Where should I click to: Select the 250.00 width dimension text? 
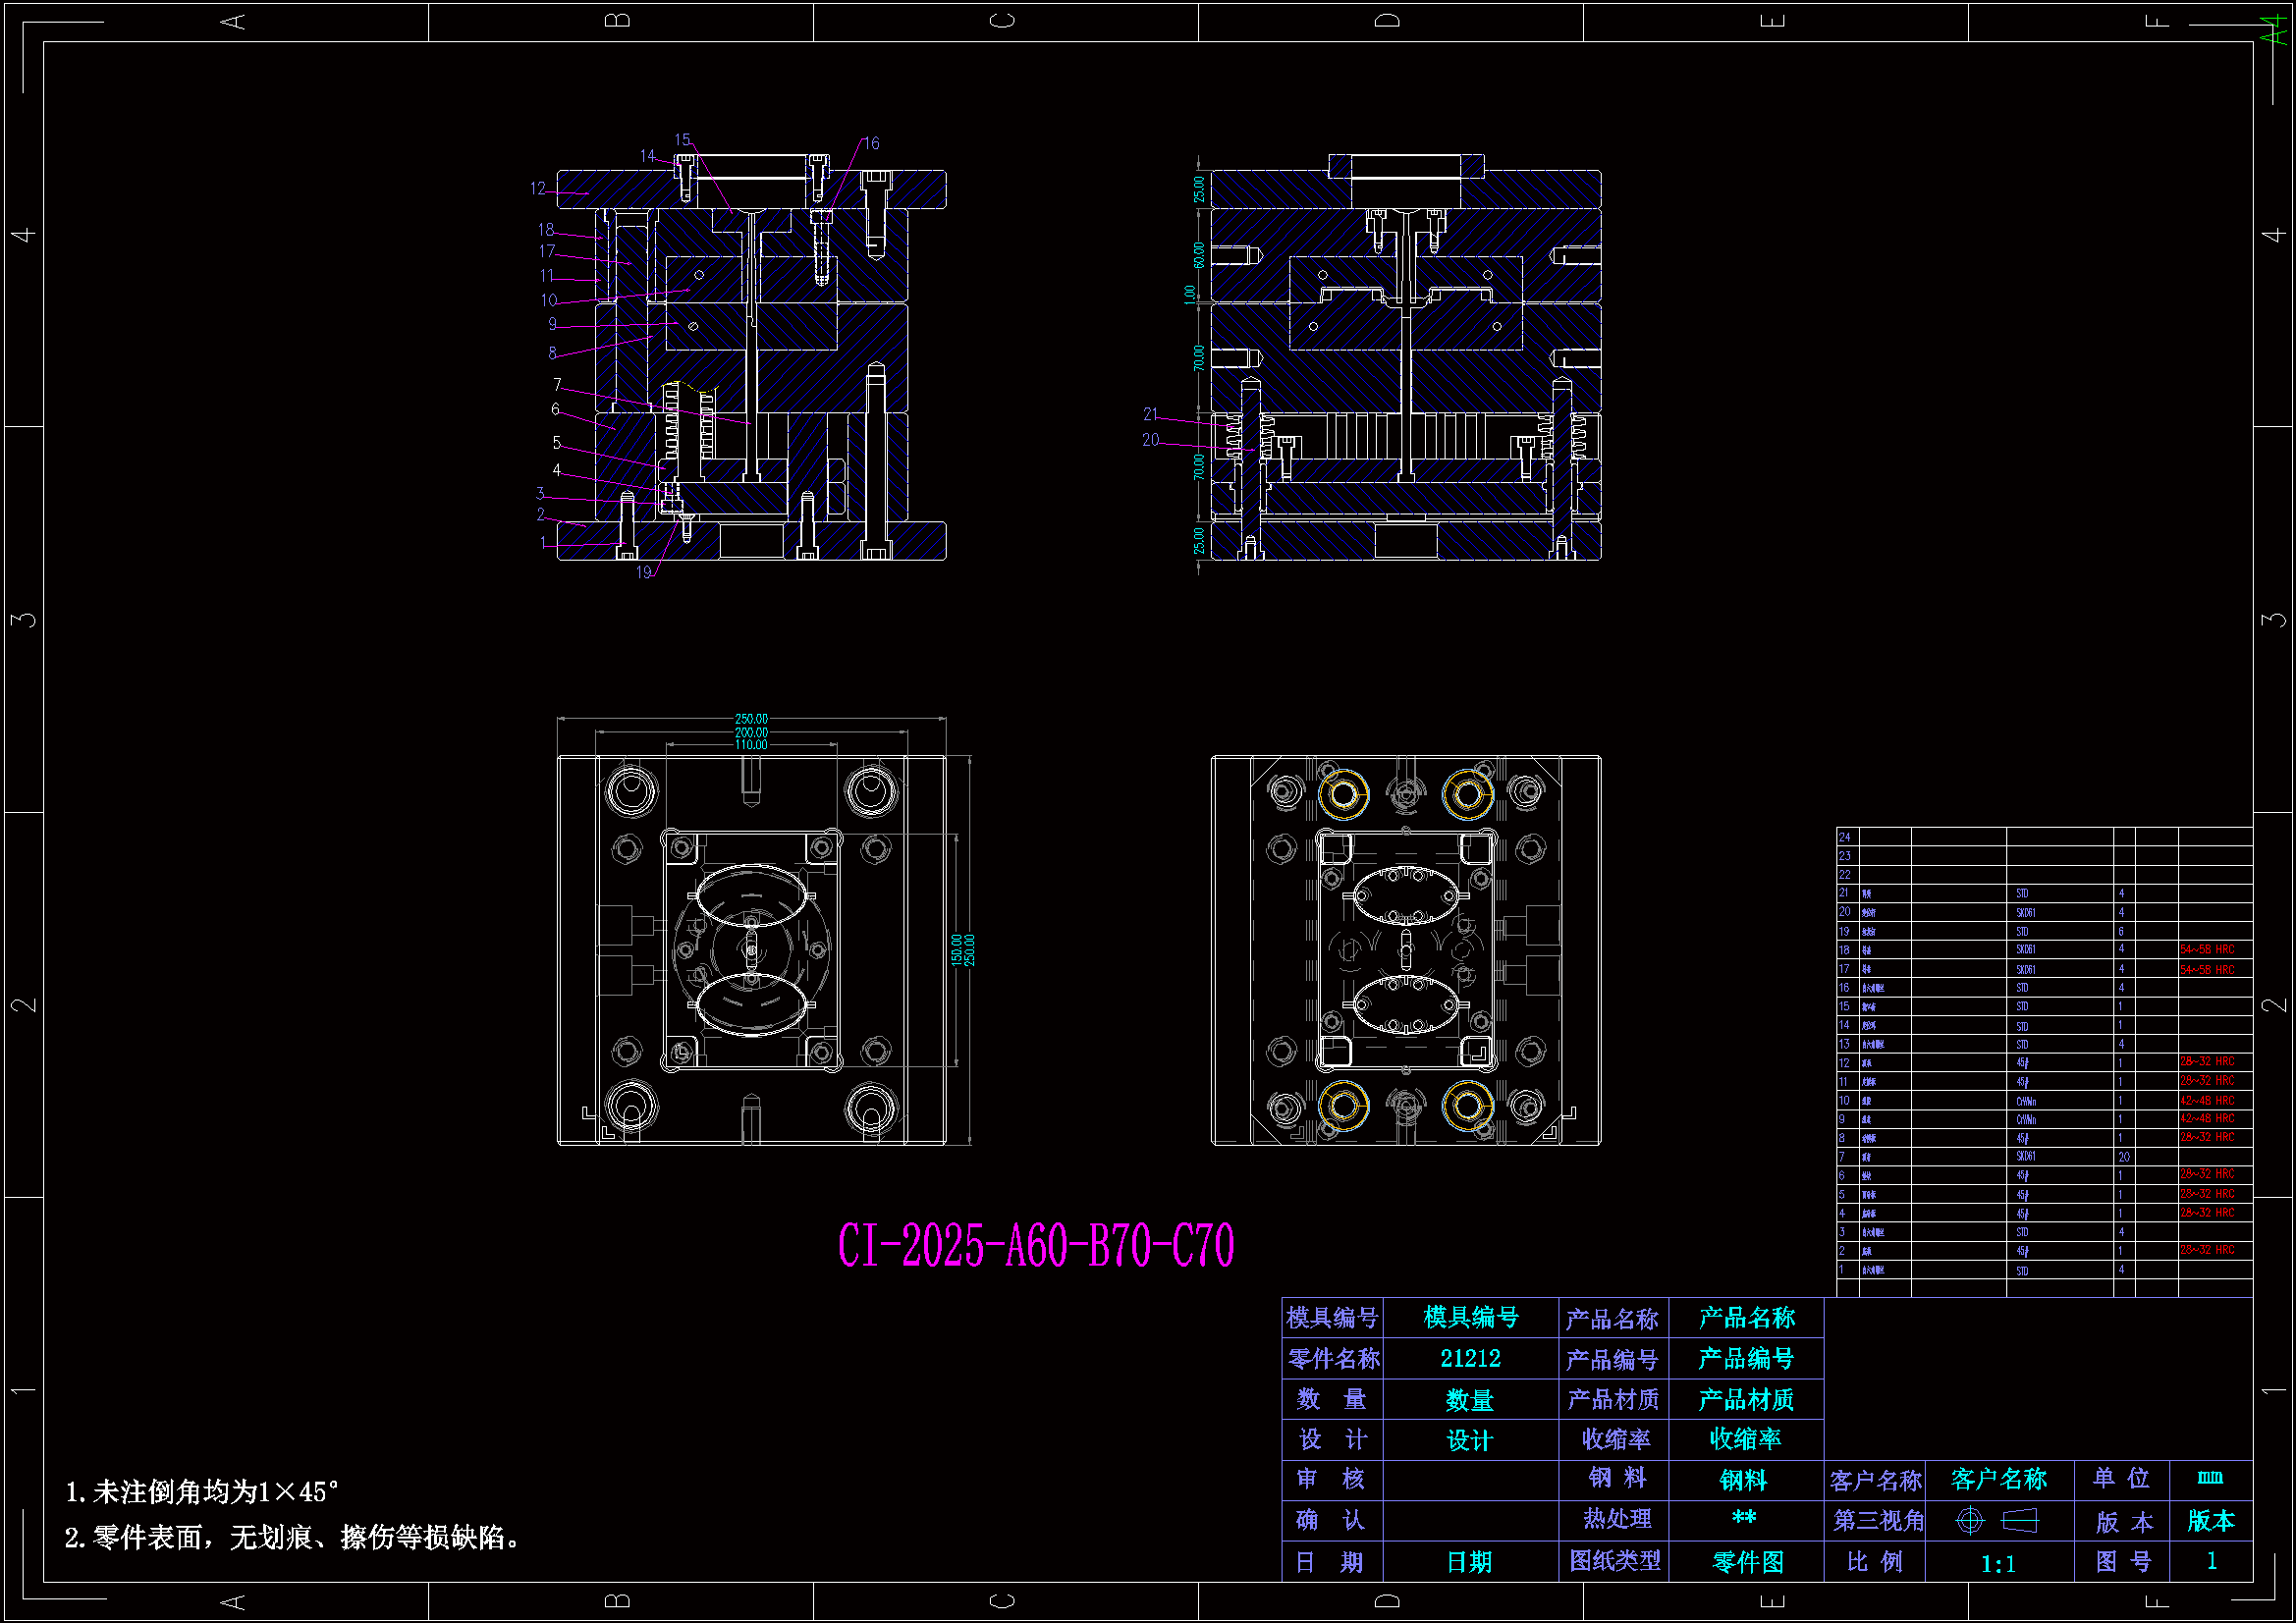pyautogui.click(x=751, y=719)
